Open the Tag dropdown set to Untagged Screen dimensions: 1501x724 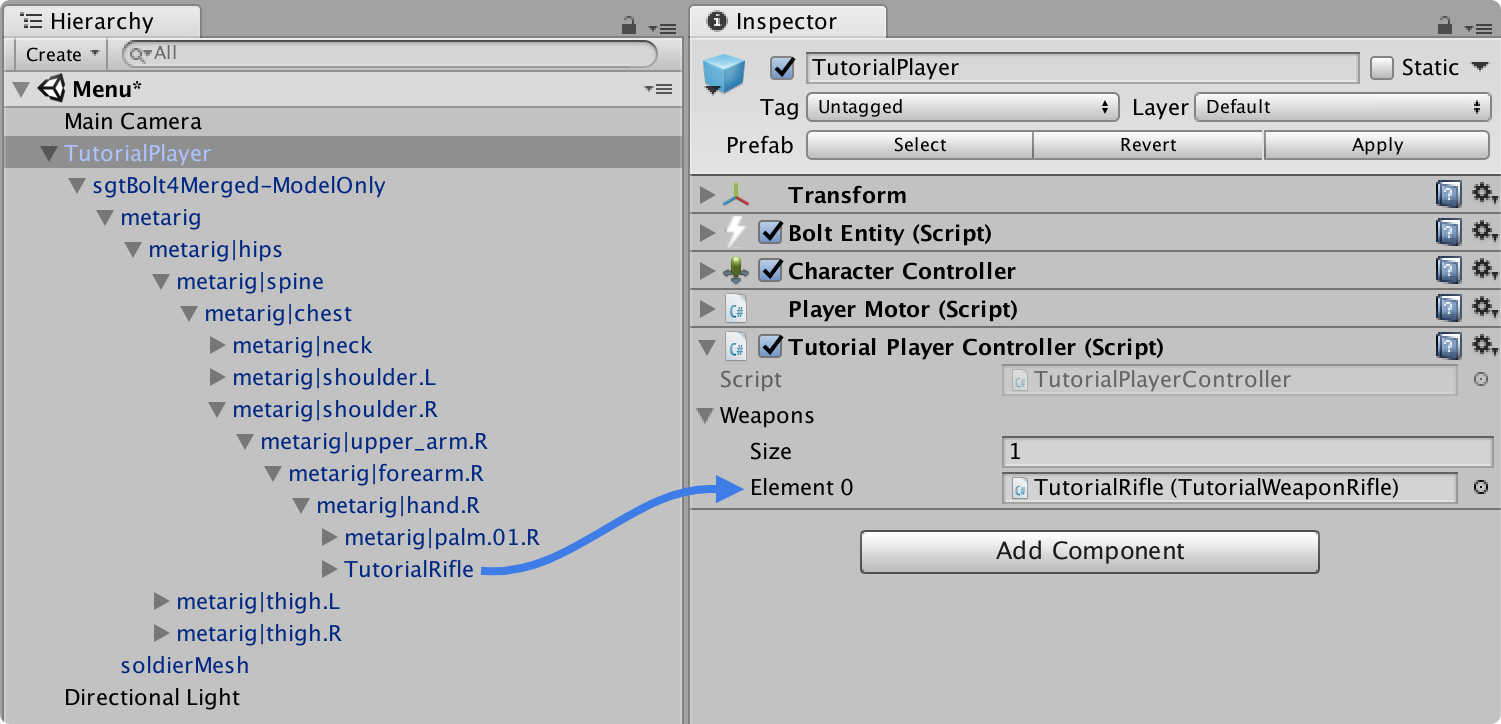pos(964,107)
